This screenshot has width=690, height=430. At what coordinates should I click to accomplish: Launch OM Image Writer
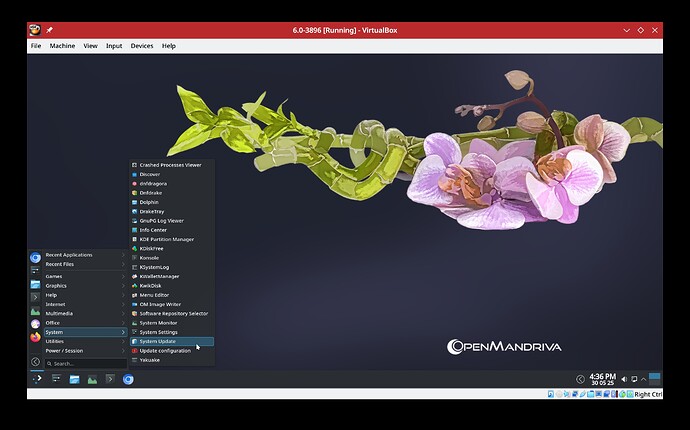pos(172,304)
